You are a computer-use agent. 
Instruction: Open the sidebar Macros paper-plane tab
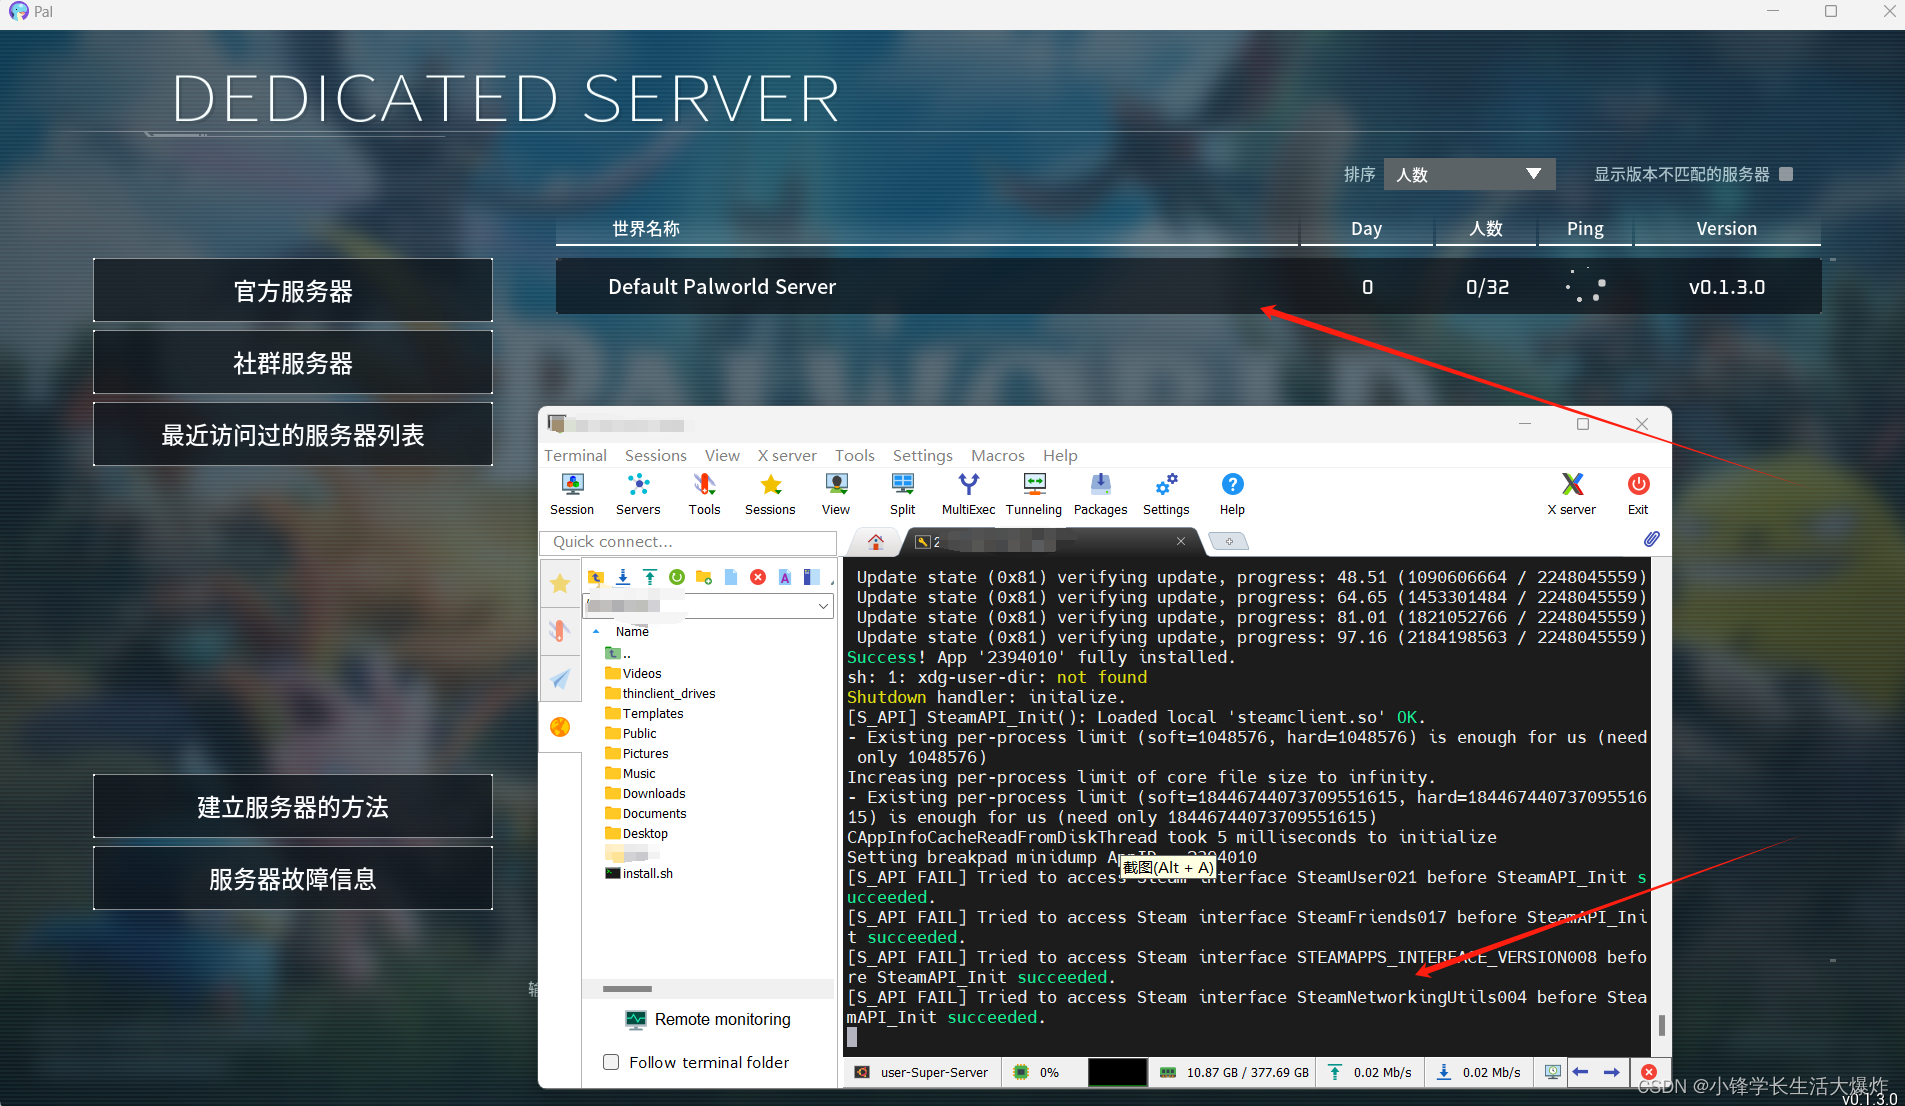pyautogui.click(x=560, y=679)
